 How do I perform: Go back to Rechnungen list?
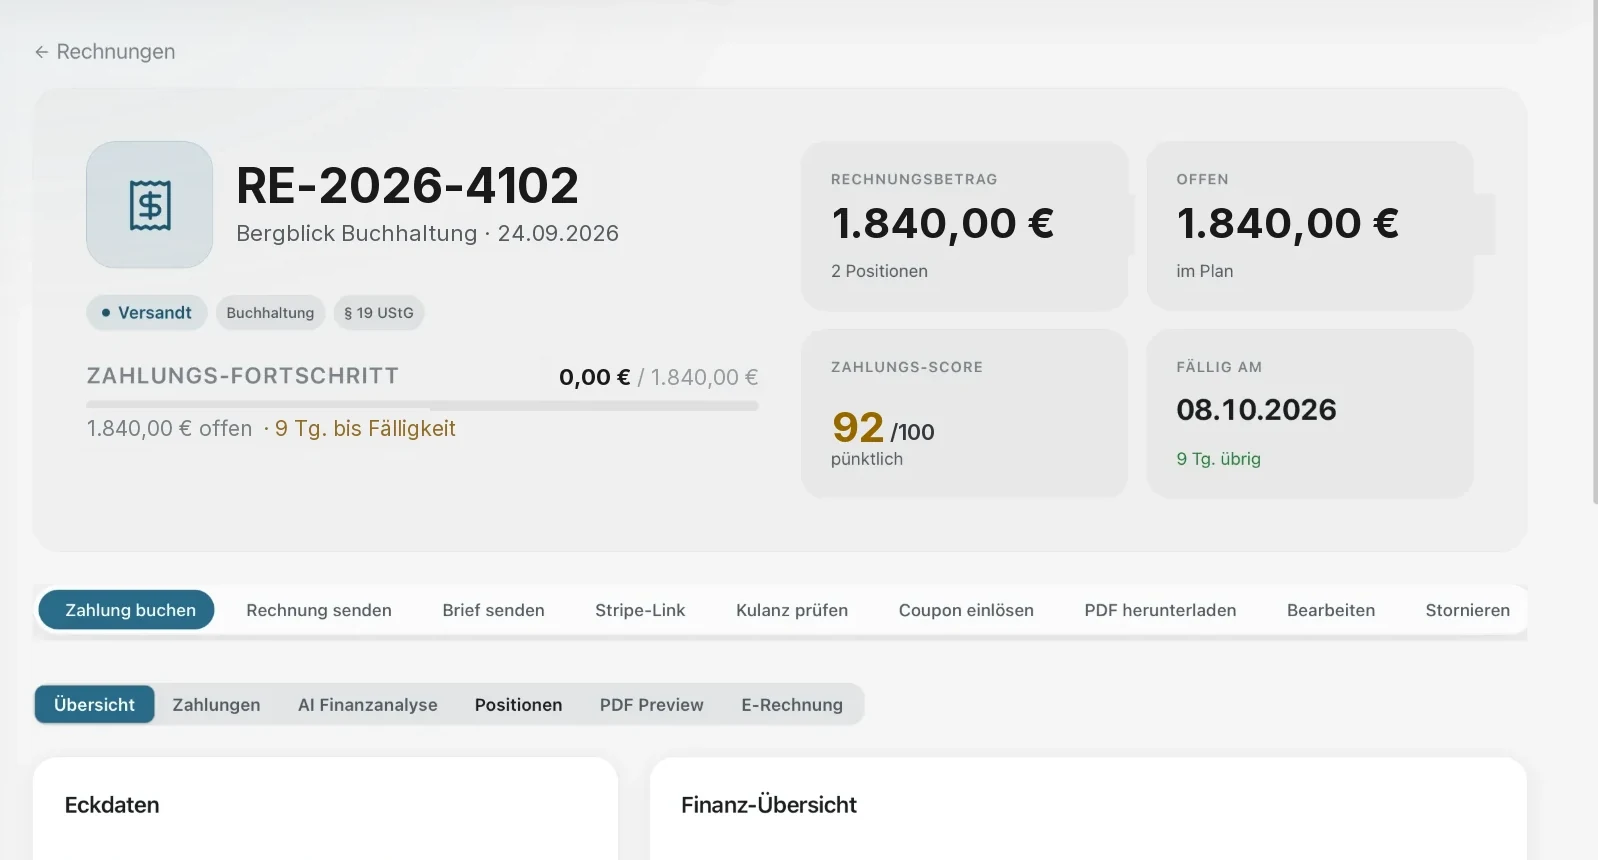(x=105, y=52)
